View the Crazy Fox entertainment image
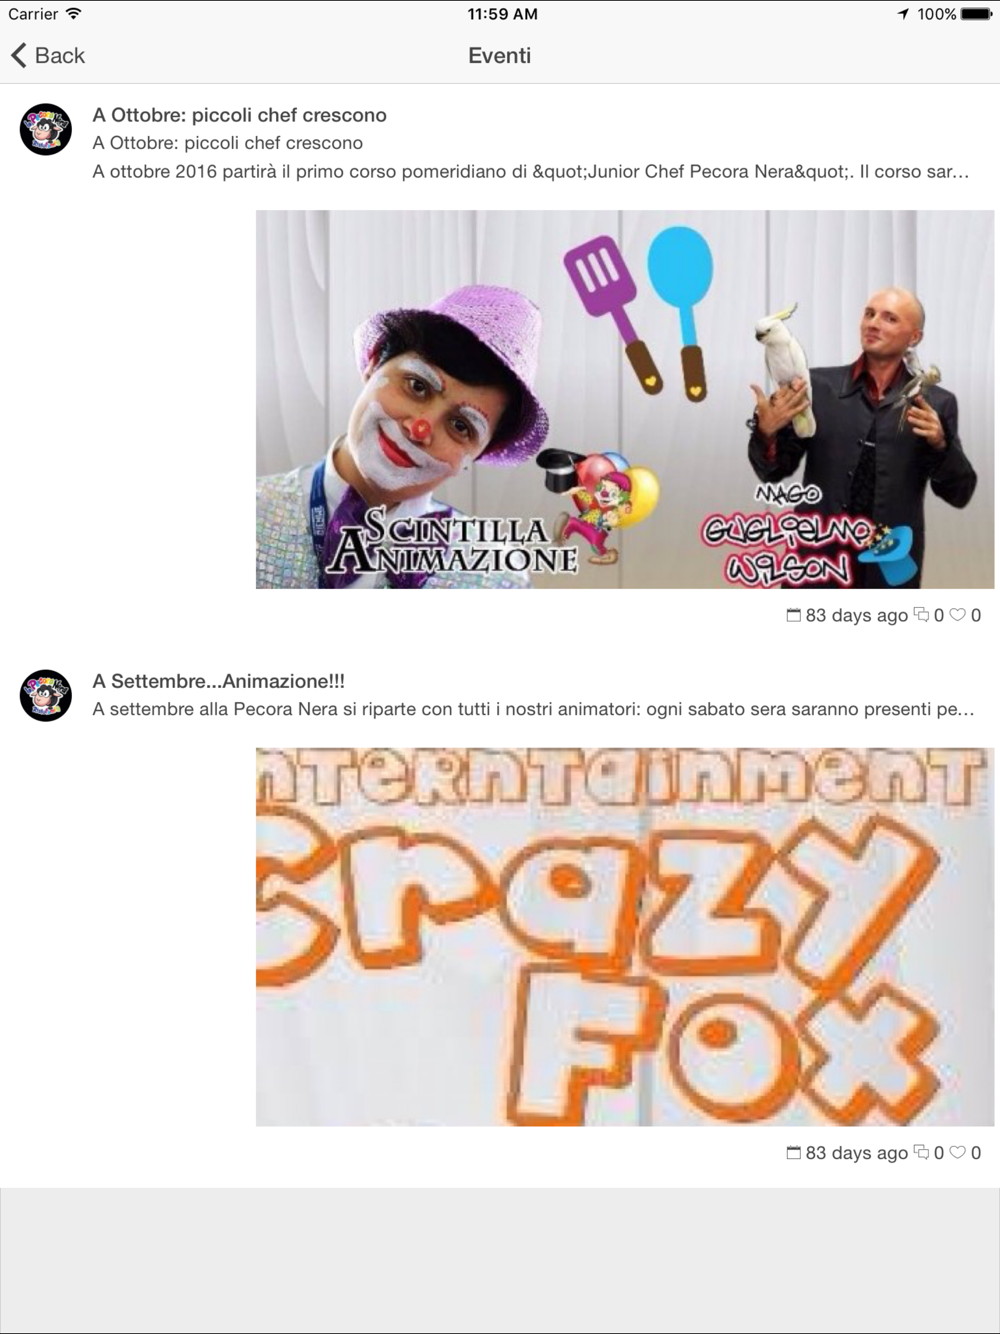 625,936
